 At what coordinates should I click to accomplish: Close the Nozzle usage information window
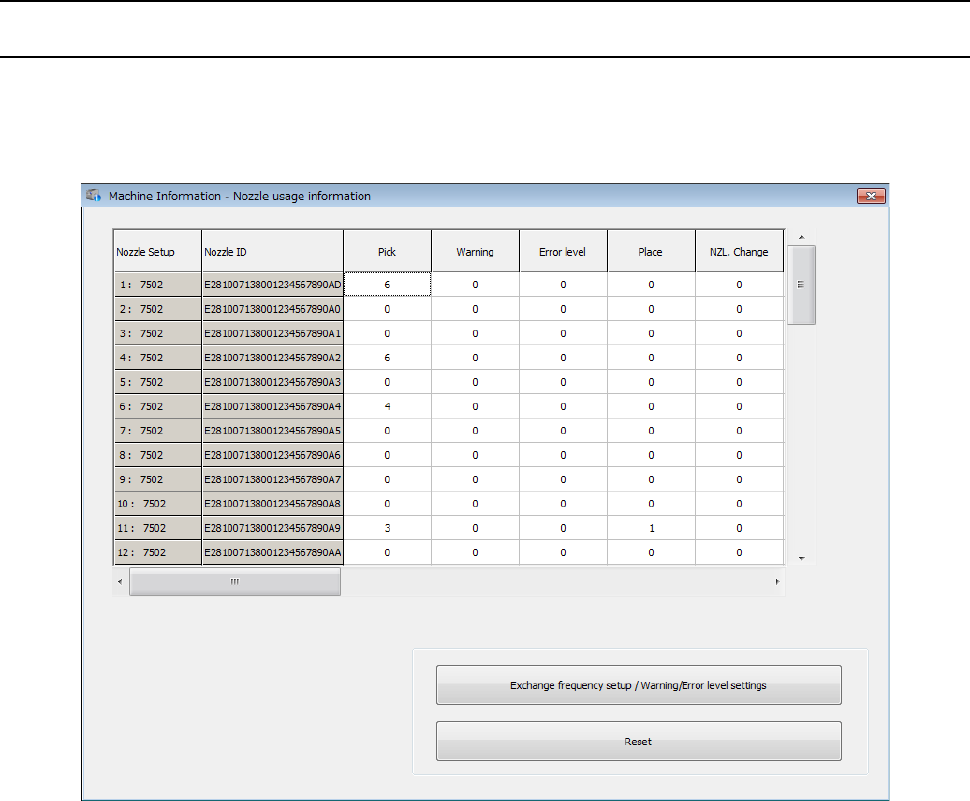click(871, 196)
